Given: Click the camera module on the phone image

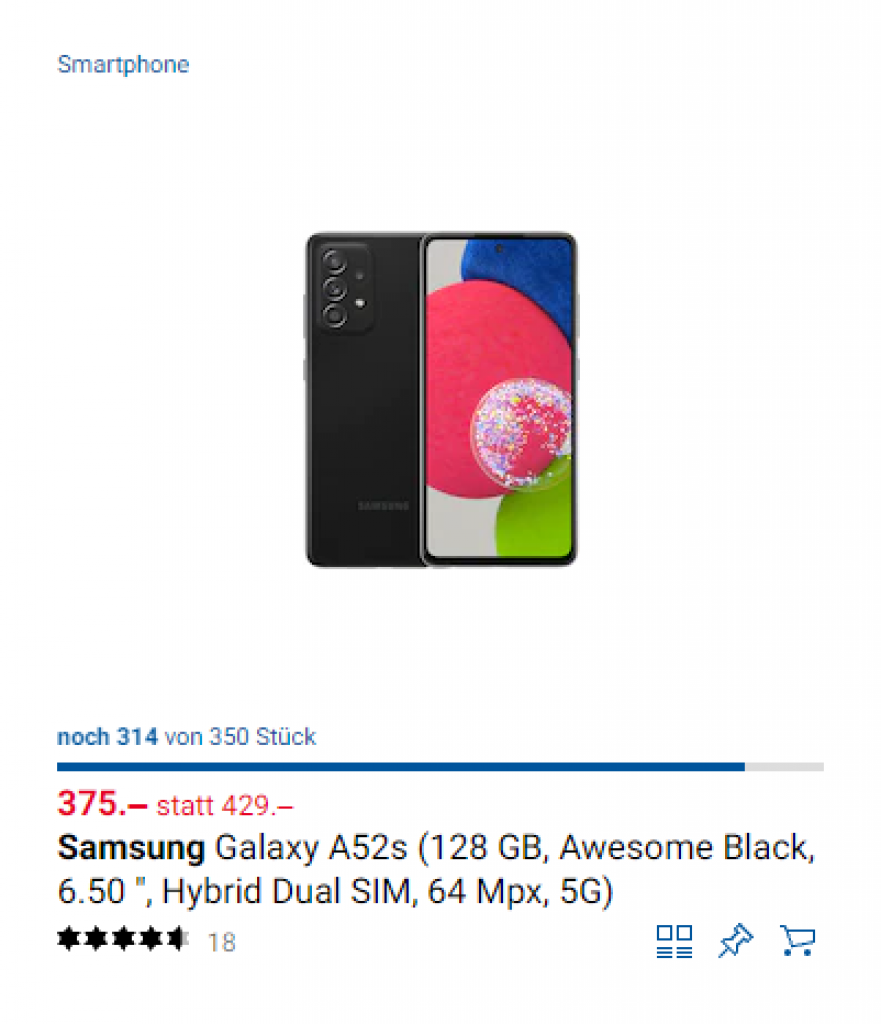Looking at the screenshot, I should click(x=340, y=290).
